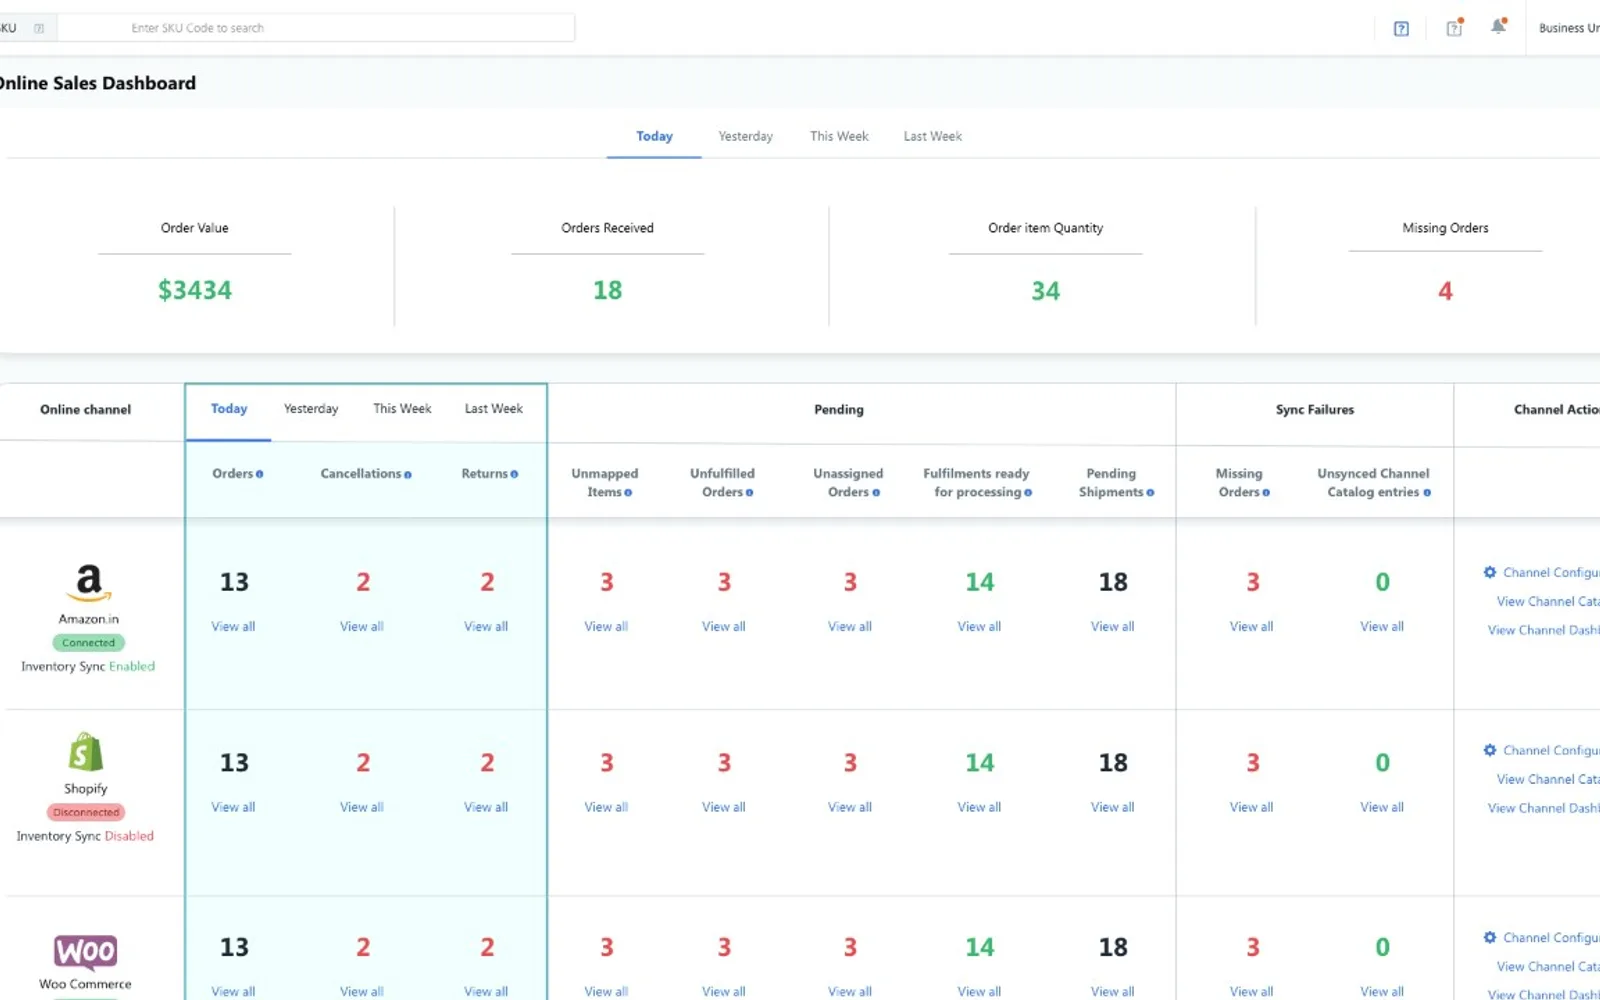Click the Missing Orders count 4
Image resolution: width=1600 pixels, height=1000 pixels.
(x=1445, y=291)
